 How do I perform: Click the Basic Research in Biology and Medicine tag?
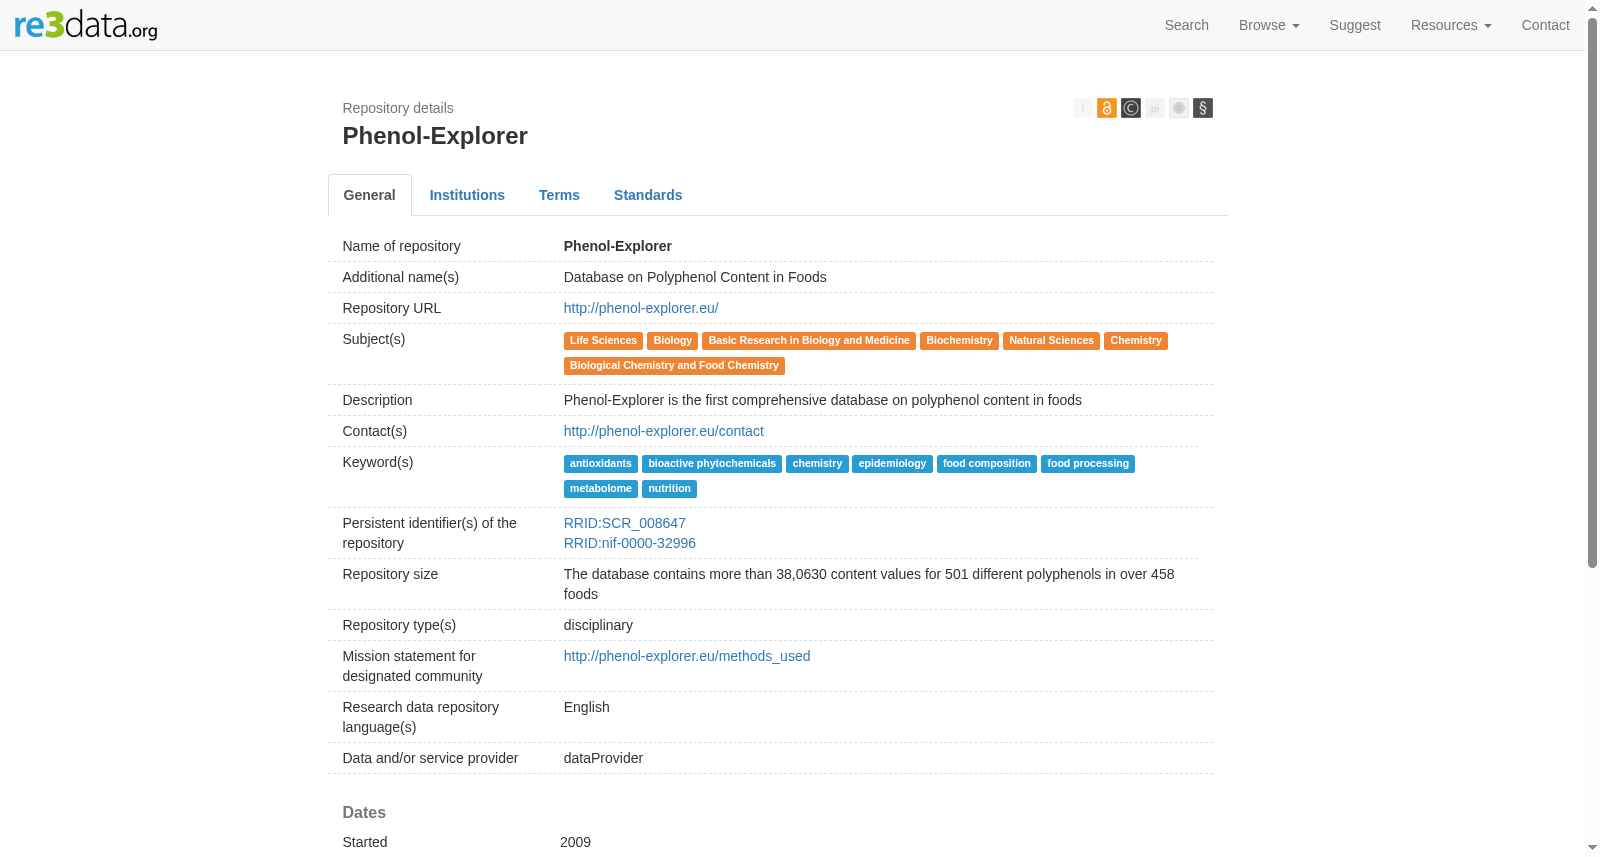tap(809, 341)
